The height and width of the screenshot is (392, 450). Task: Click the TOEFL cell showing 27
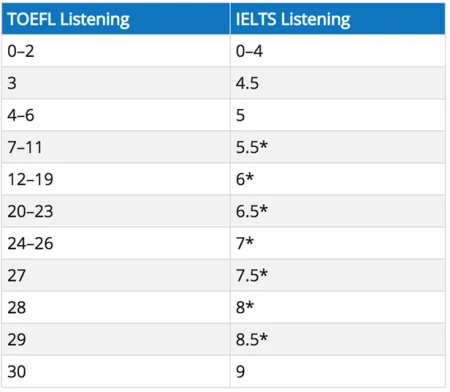[116, 275]
